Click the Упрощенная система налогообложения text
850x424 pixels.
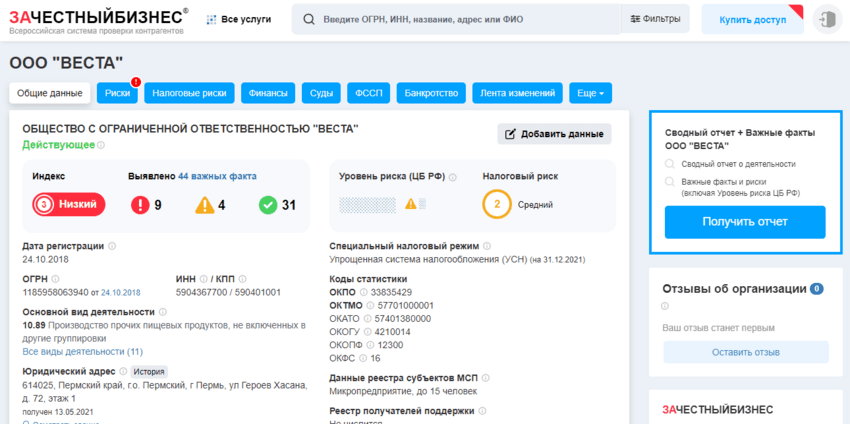click(428, 260)
